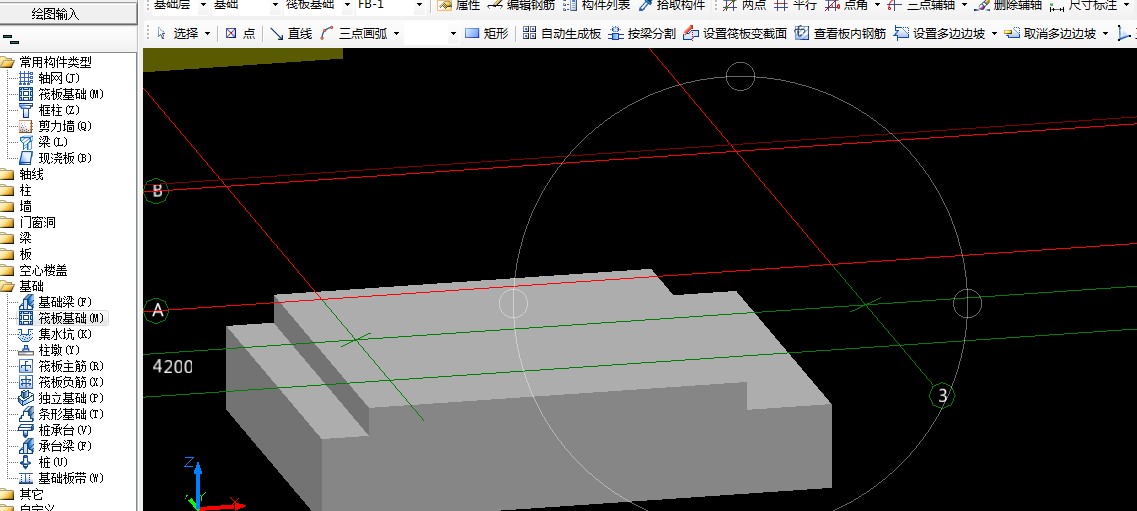Select highlighted 筏板基础(M) in the 基础 group
Viewport: 1137px width, 511px height.
pyautogui.click(x=62, y=318)
